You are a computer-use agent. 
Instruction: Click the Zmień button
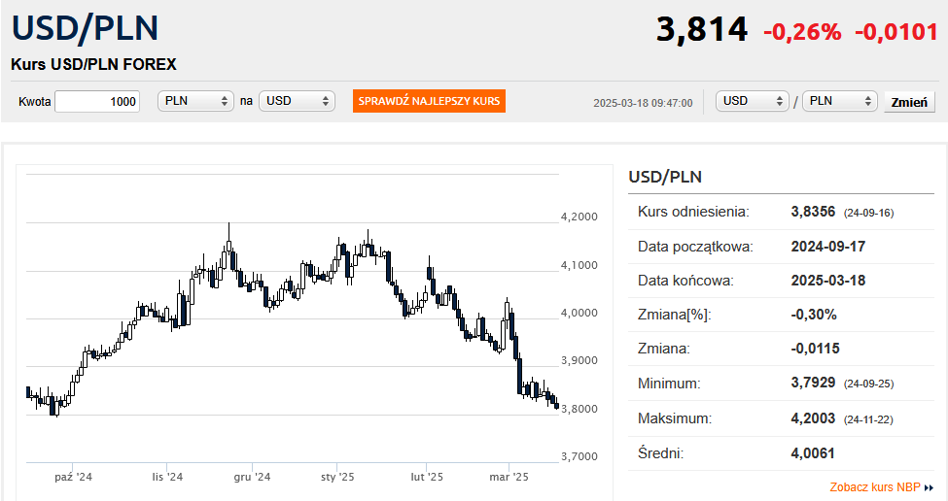(x=909, y=102)
